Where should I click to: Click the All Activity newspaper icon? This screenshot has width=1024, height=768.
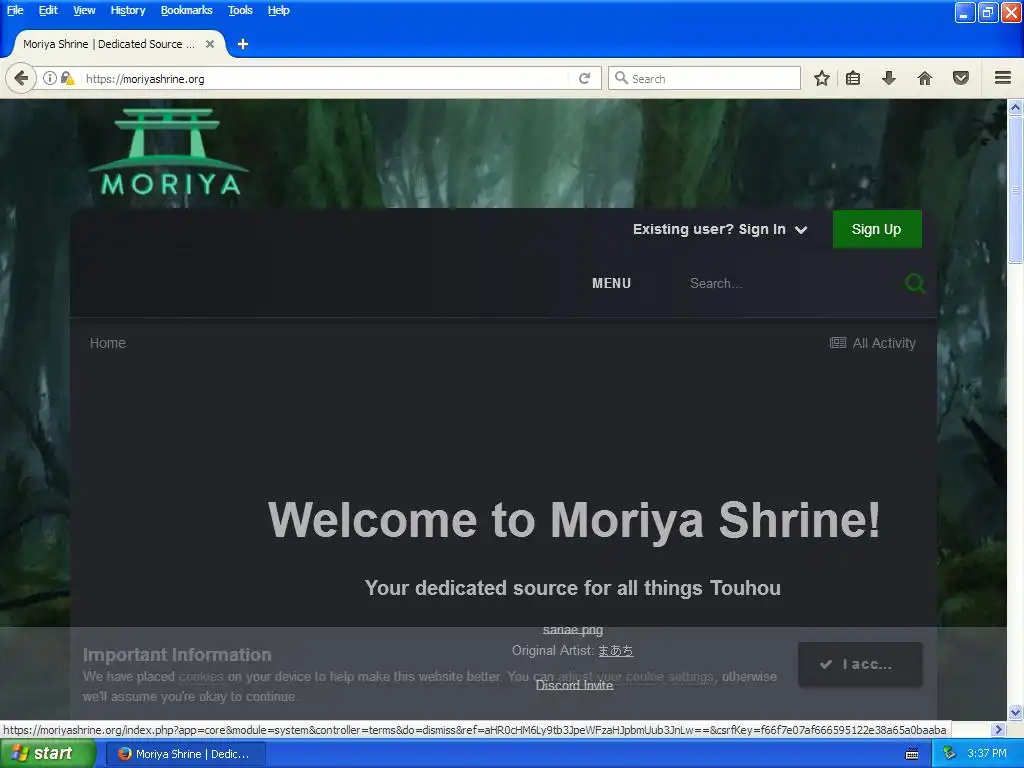click(x=837, y=343)
